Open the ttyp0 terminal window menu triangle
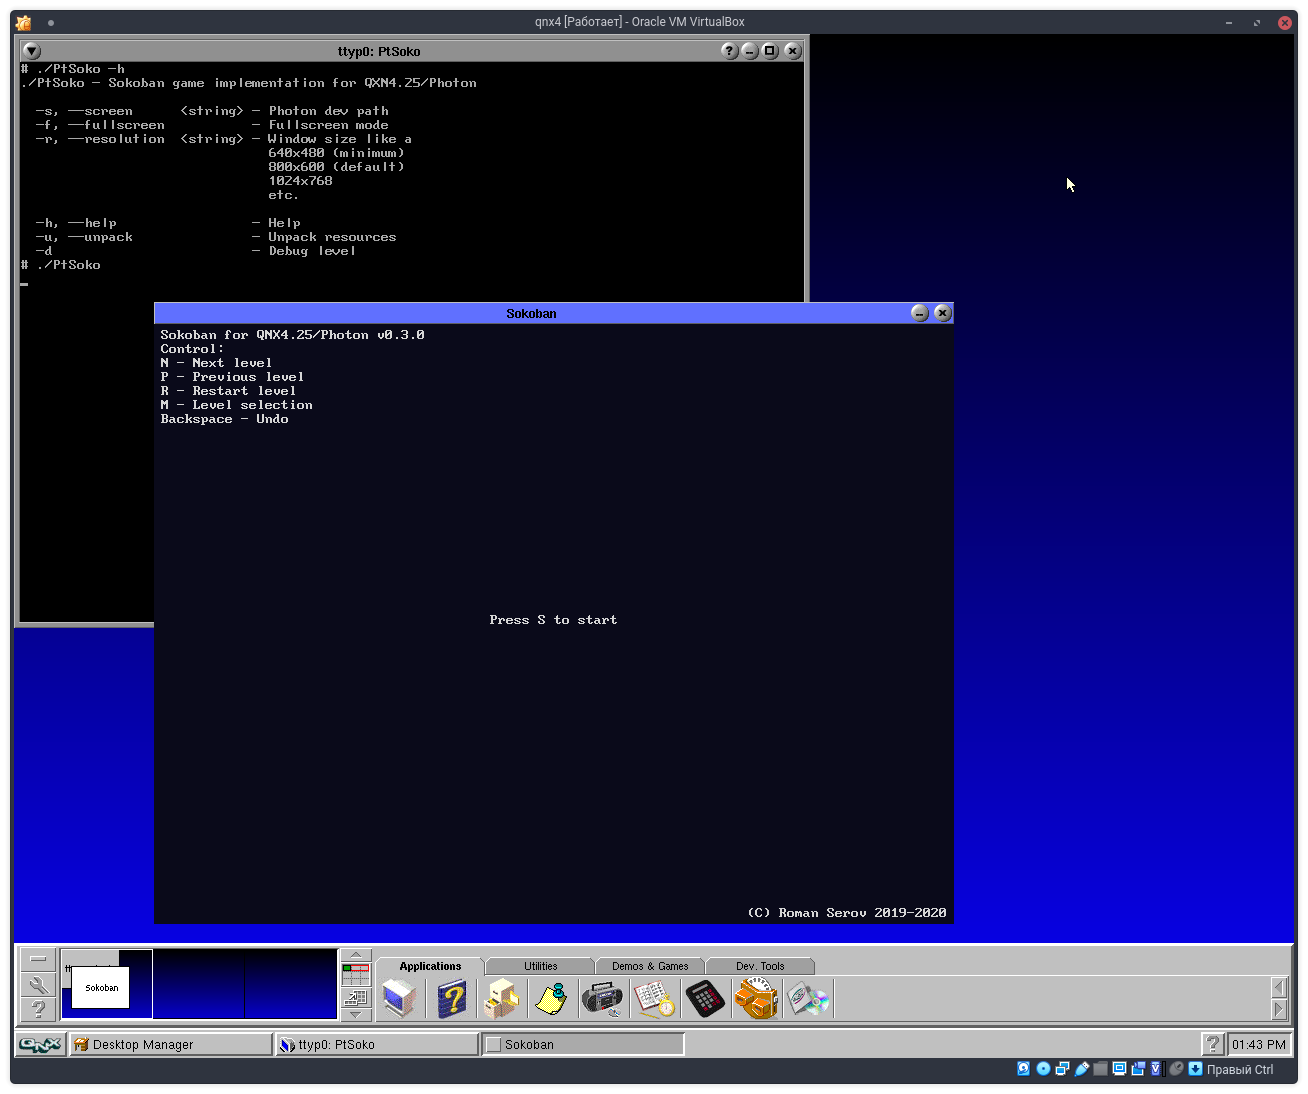 pos(32,51)
